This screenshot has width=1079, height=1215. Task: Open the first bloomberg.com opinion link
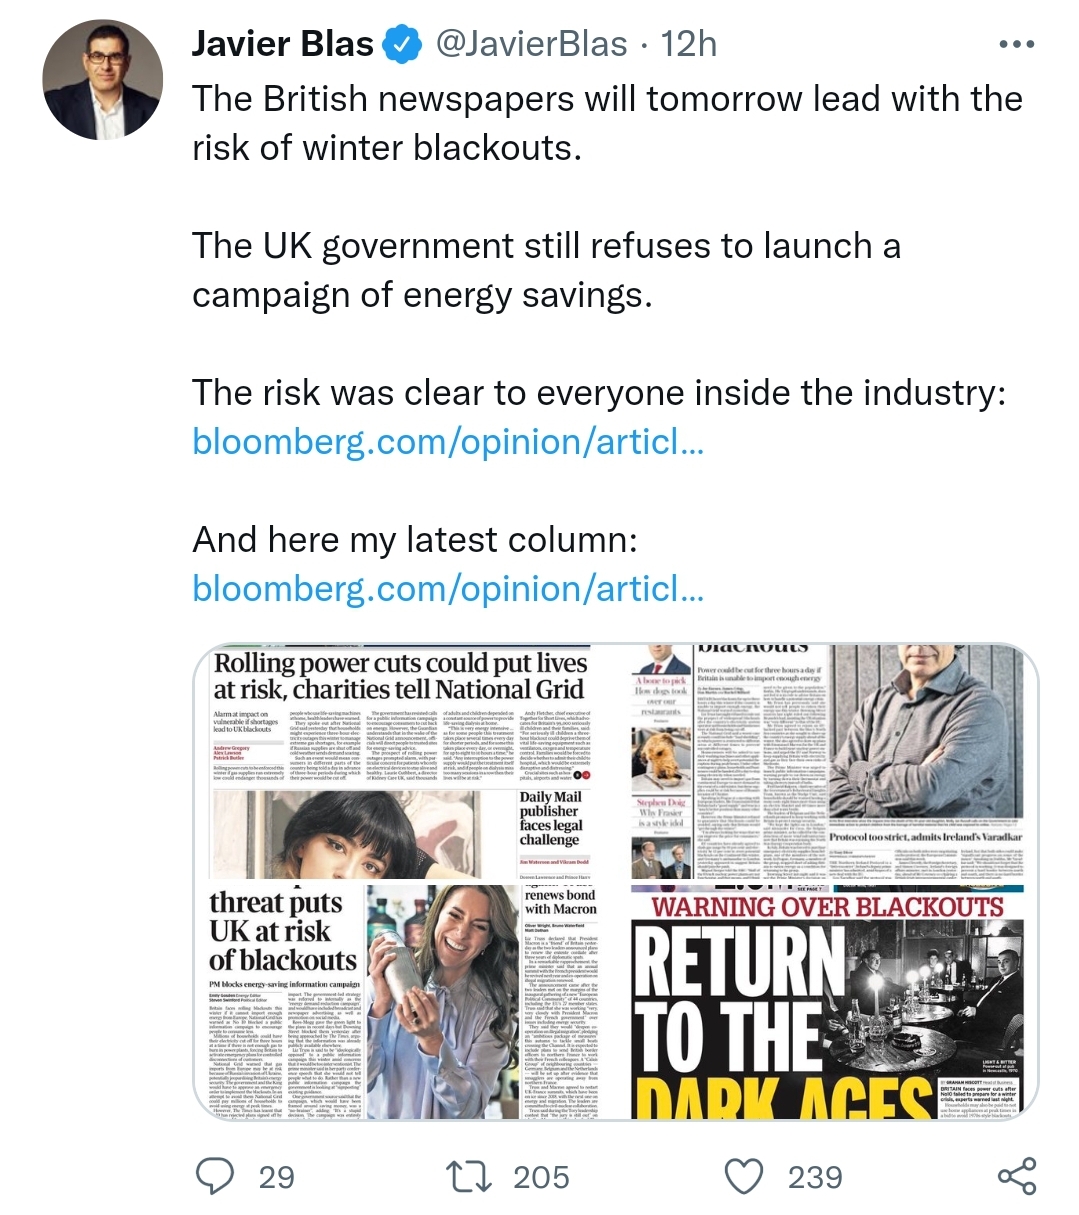448,441
